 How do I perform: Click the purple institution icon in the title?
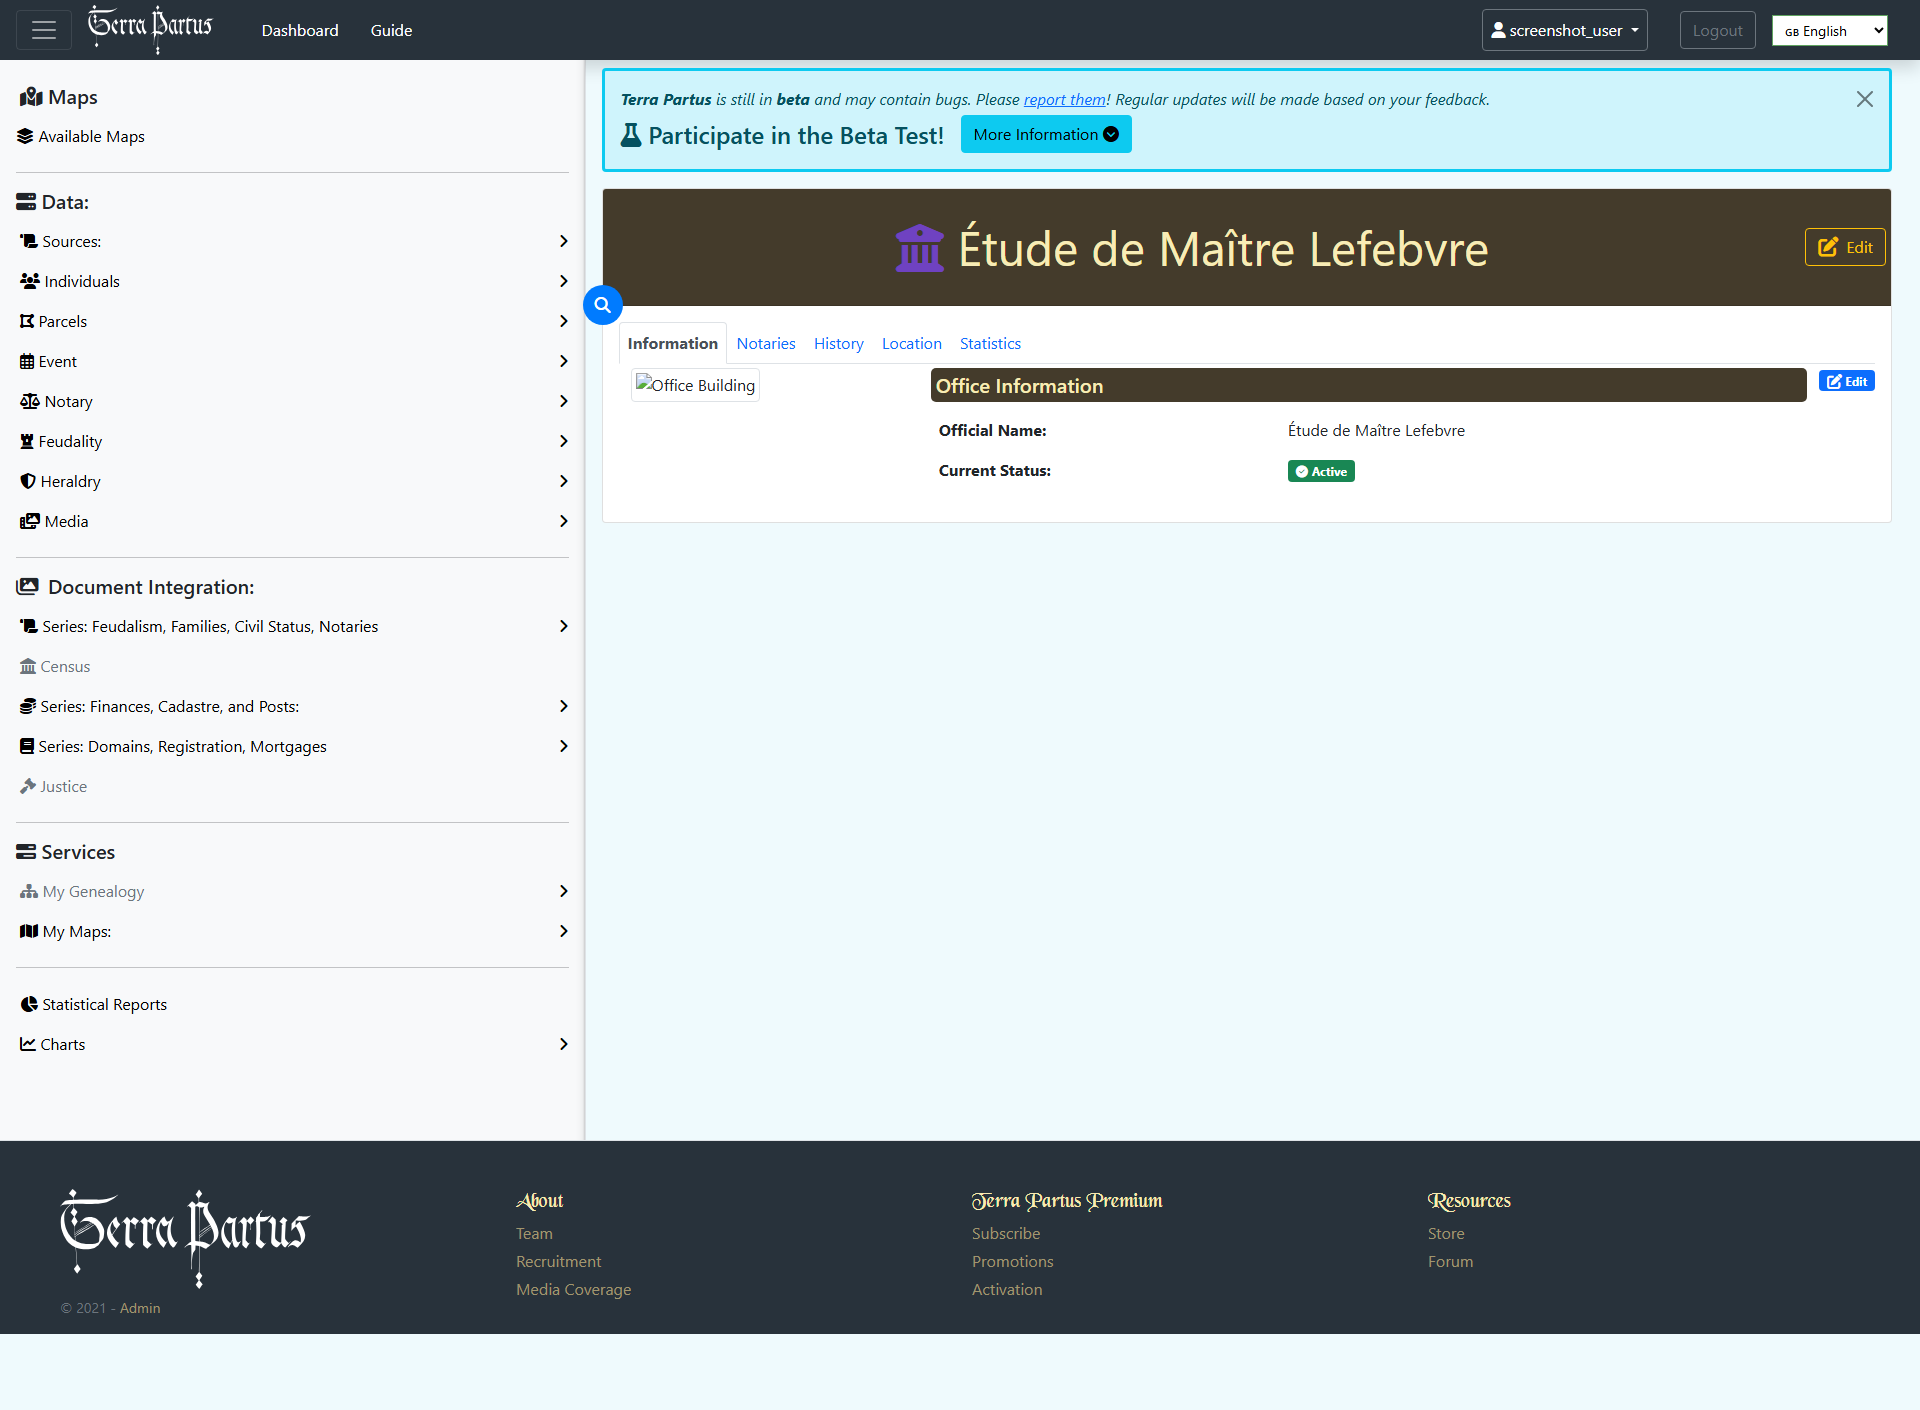click(919, 248)
